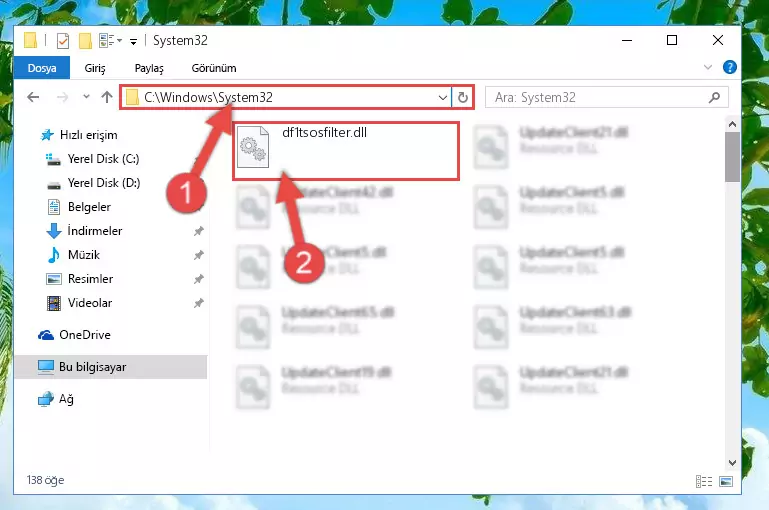Switch to the Görünüm ribbon tab
The width and height of the screenshot is (769, 510).
(x=214, y=68)
